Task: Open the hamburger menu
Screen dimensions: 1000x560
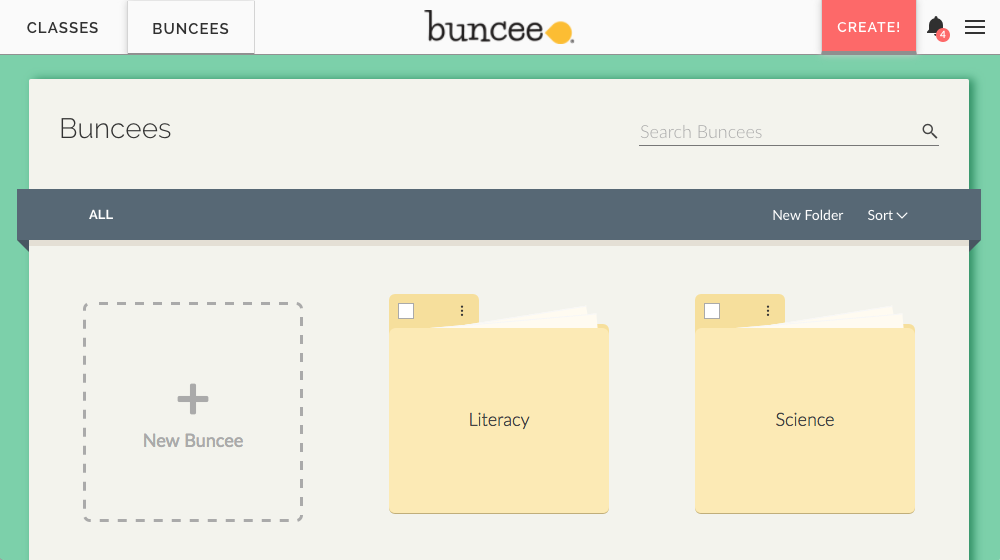Action: point(975,28)
